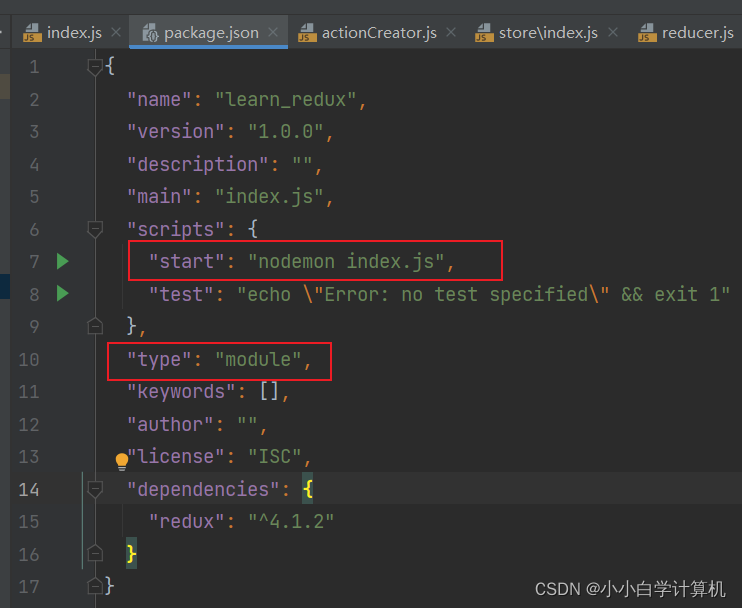Click the "type" key
This screenshot has width=742, height=608.
[159, 360]
